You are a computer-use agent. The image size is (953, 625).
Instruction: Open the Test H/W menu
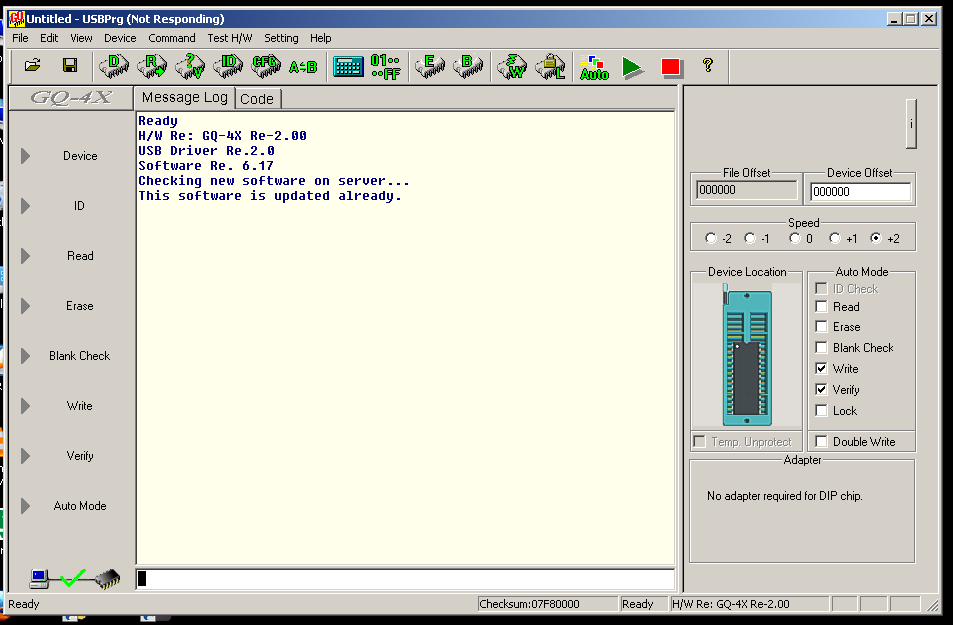229,38
